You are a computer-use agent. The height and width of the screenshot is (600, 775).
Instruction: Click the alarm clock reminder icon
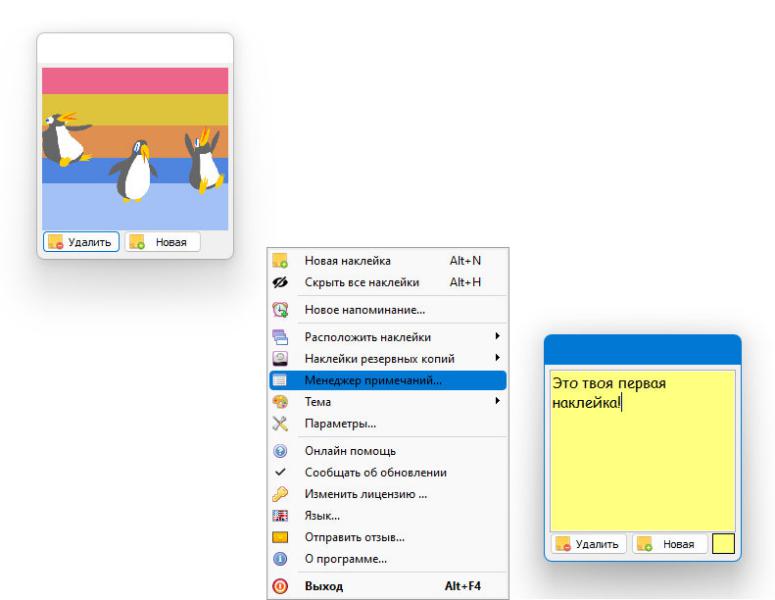[280, 310]
